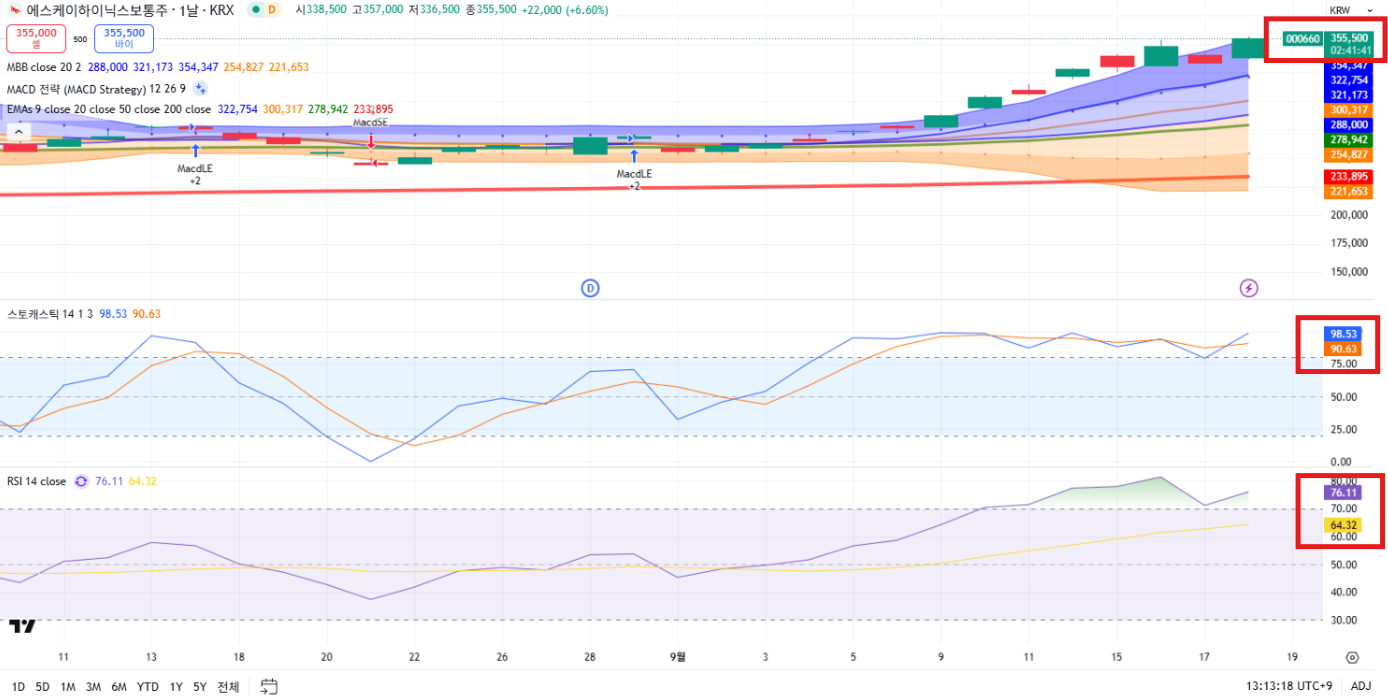Viewport: 1388px width, 698px height.
Task: Click the 254,827 orange price axis label
Action: (x=1349, y=155)
